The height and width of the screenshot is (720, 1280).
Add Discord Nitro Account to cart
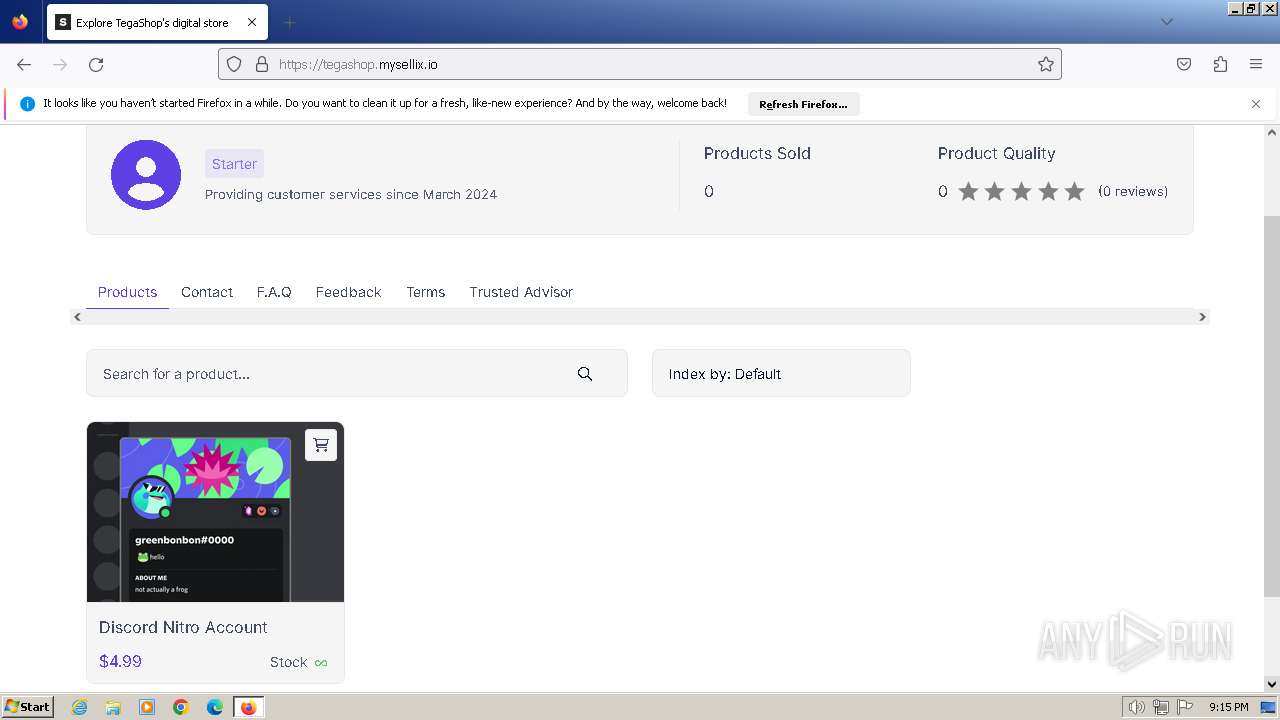[321, 445]
